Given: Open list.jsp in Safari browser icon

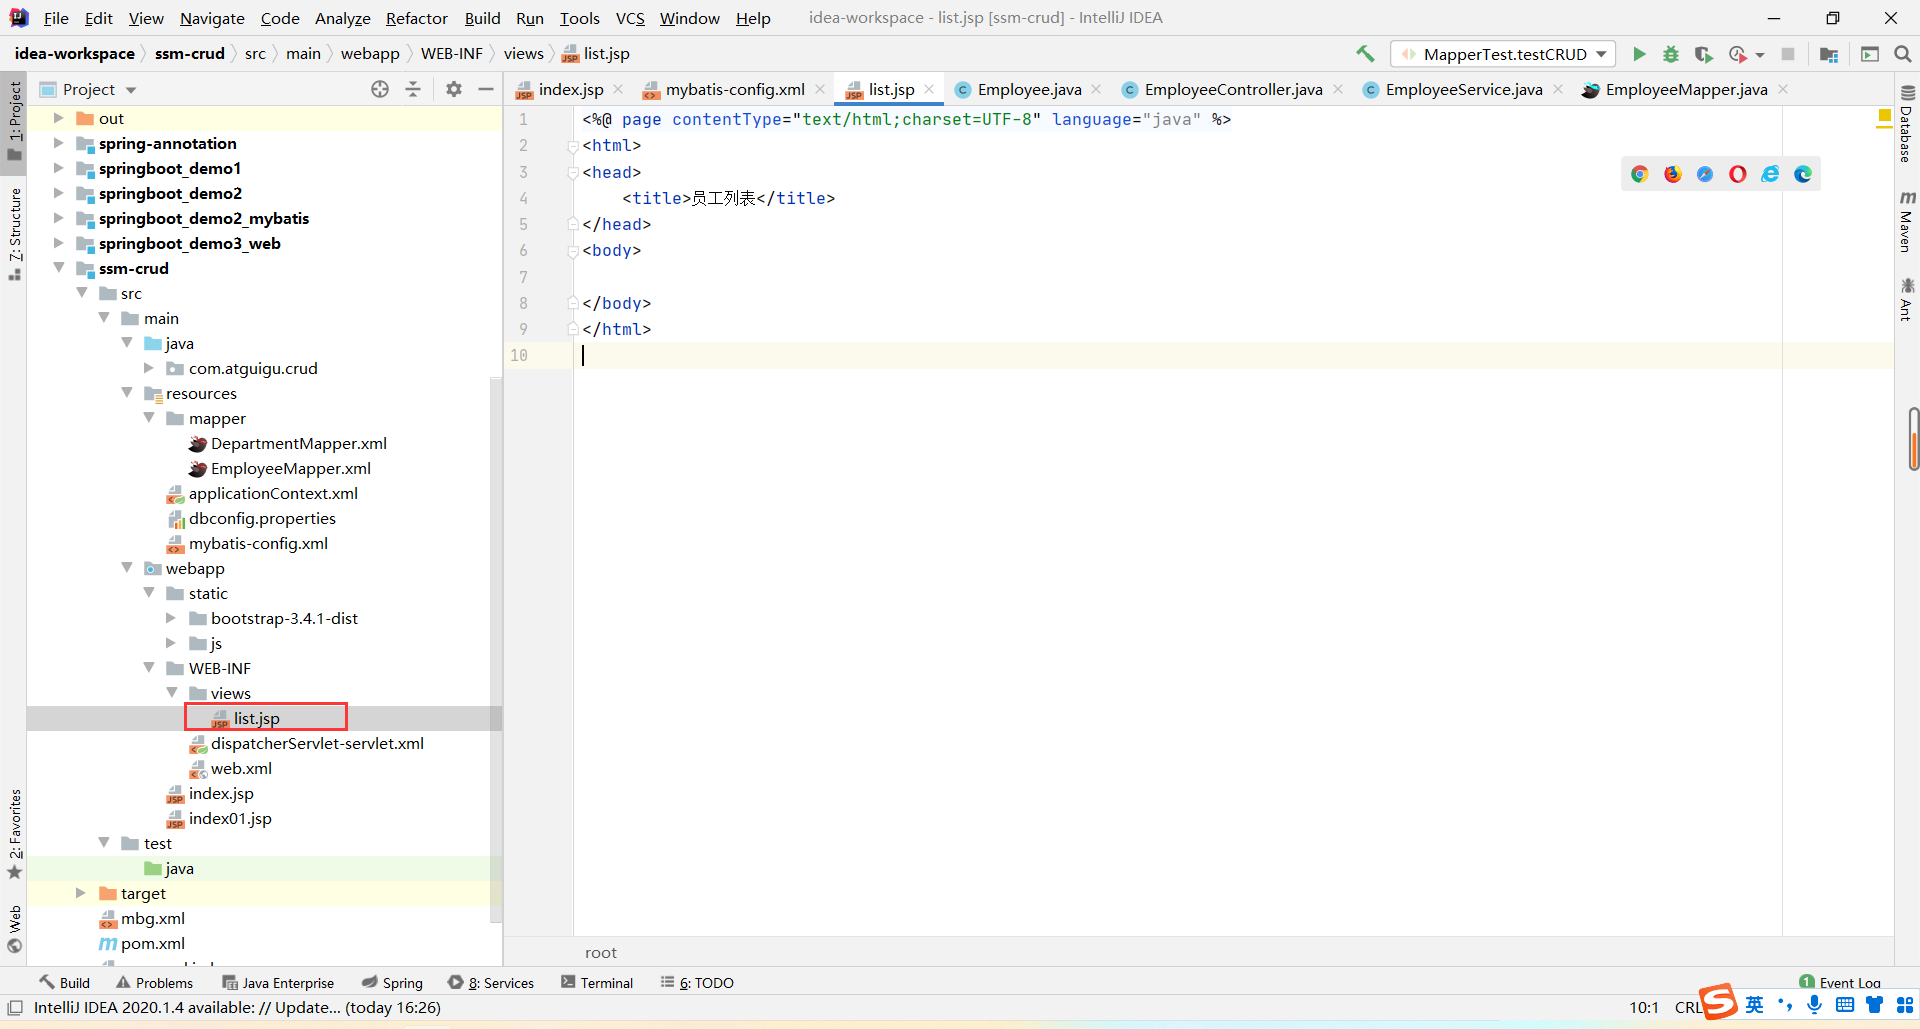Looking at the screenshot, I should [1705, 174].
